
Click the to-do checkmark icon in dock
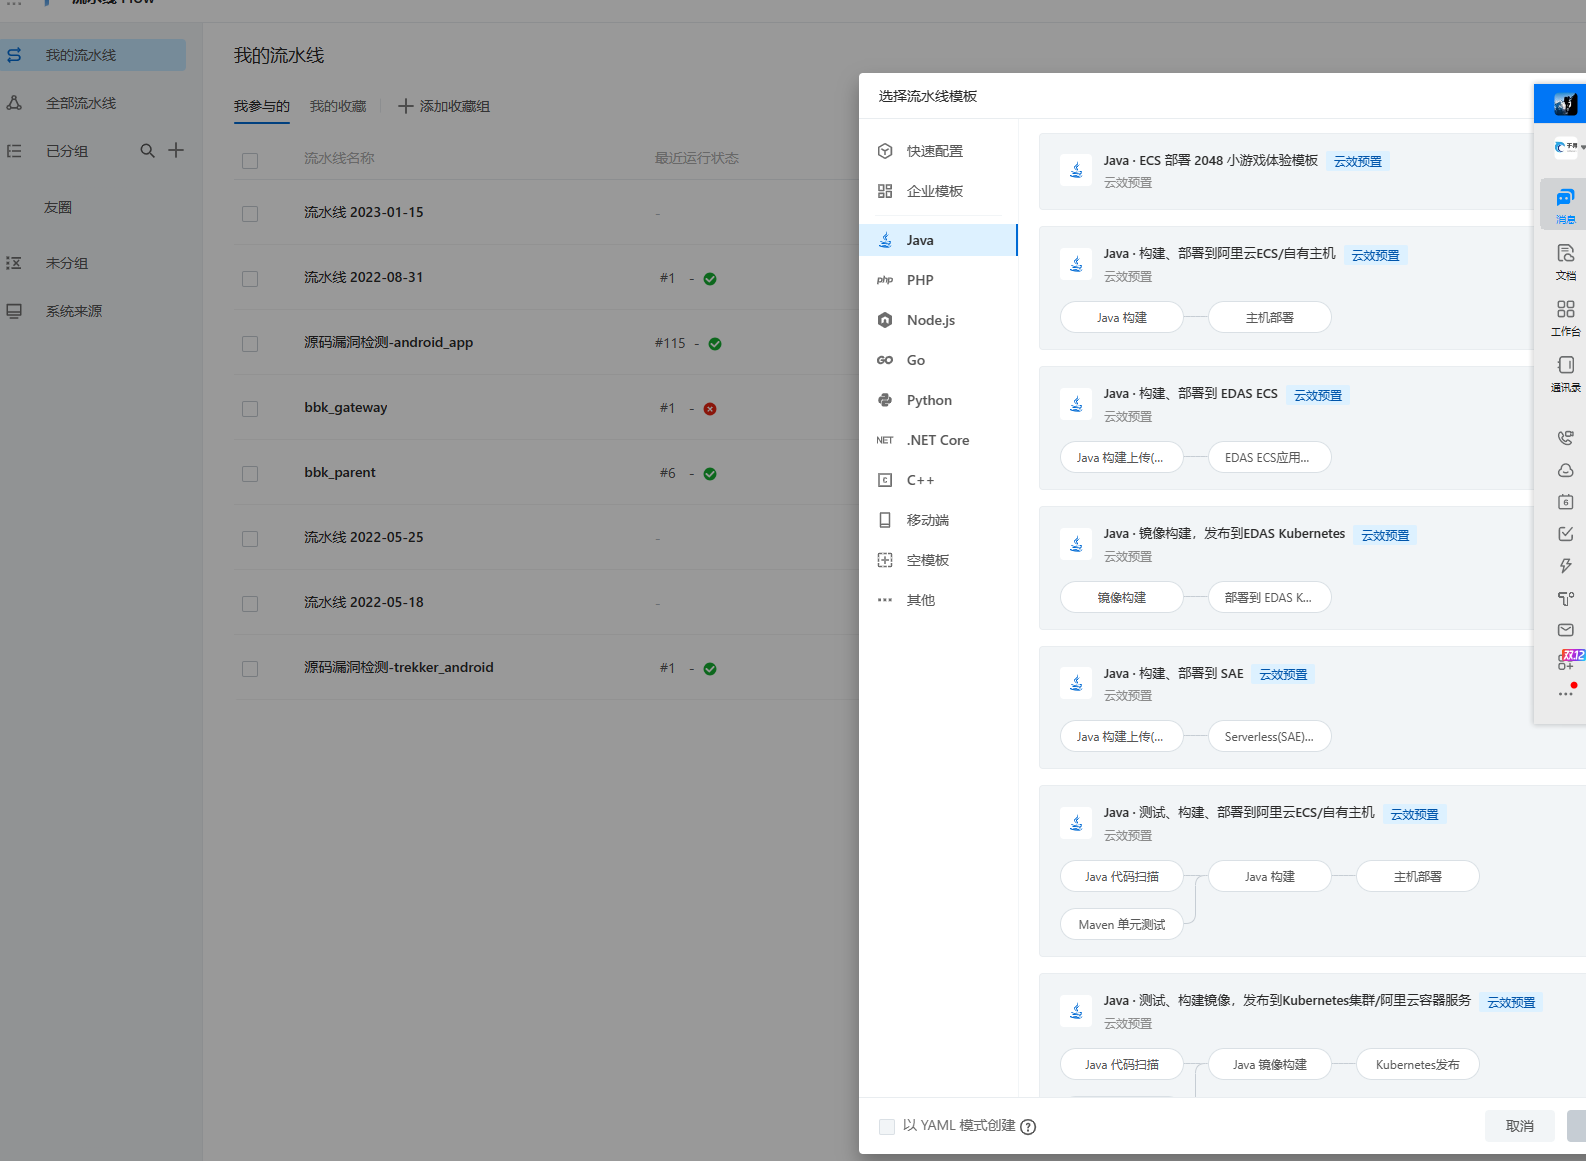pos(1566,534)
